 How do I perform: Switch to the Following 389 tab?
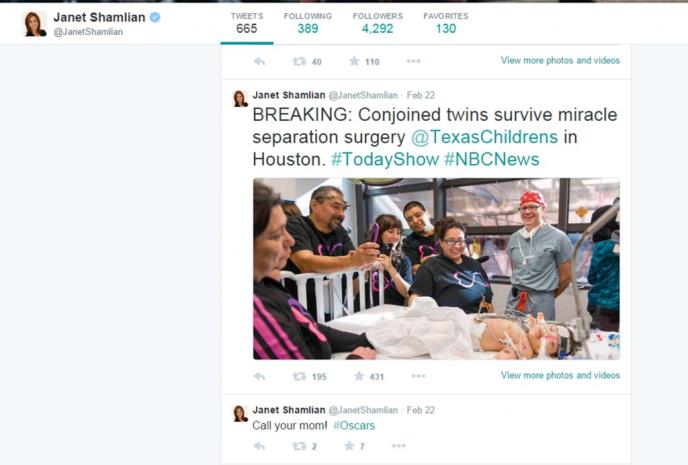308,23
